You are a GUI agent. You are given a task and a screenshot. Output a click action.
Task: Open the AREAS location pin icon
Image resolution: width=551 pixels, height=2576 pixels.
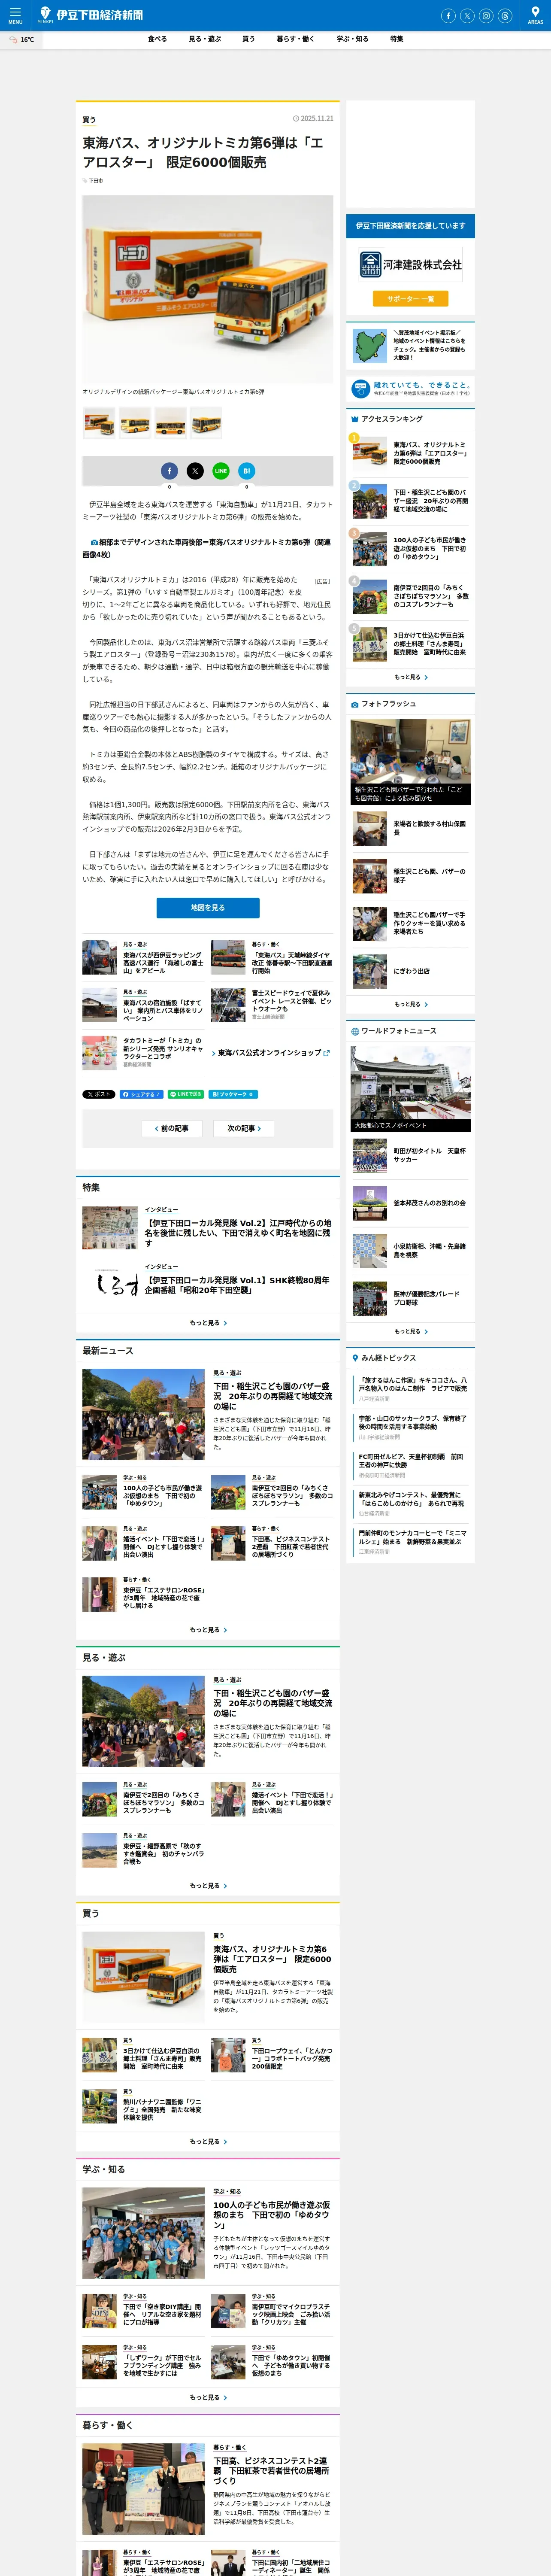tap(535, 15)
